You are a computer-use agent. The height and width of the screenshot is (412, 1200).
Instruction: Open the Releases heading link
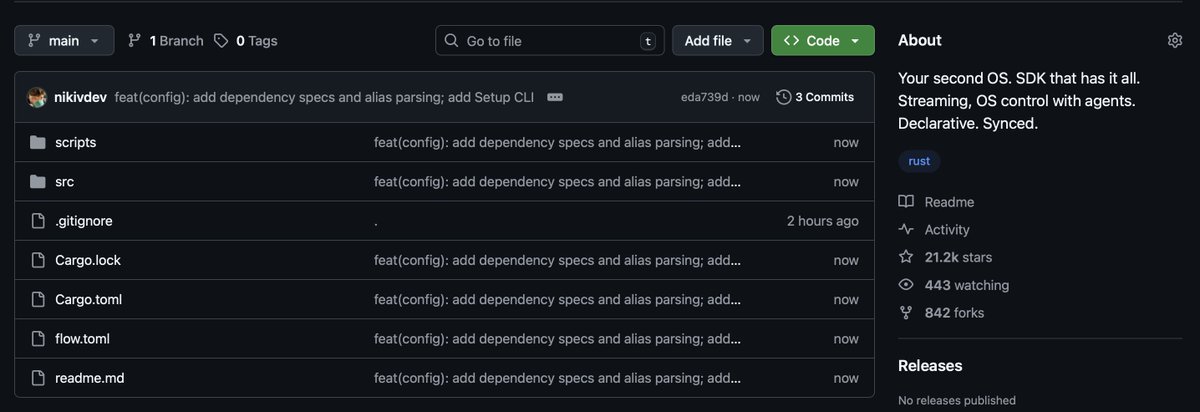tap(930, 365)
